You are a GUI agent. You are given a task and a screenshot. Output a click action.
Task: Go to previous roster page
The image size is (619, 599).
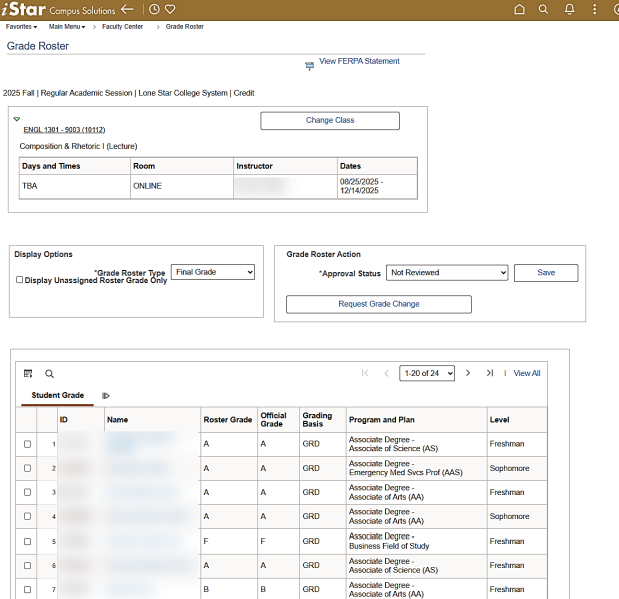[x=386, y=373]
